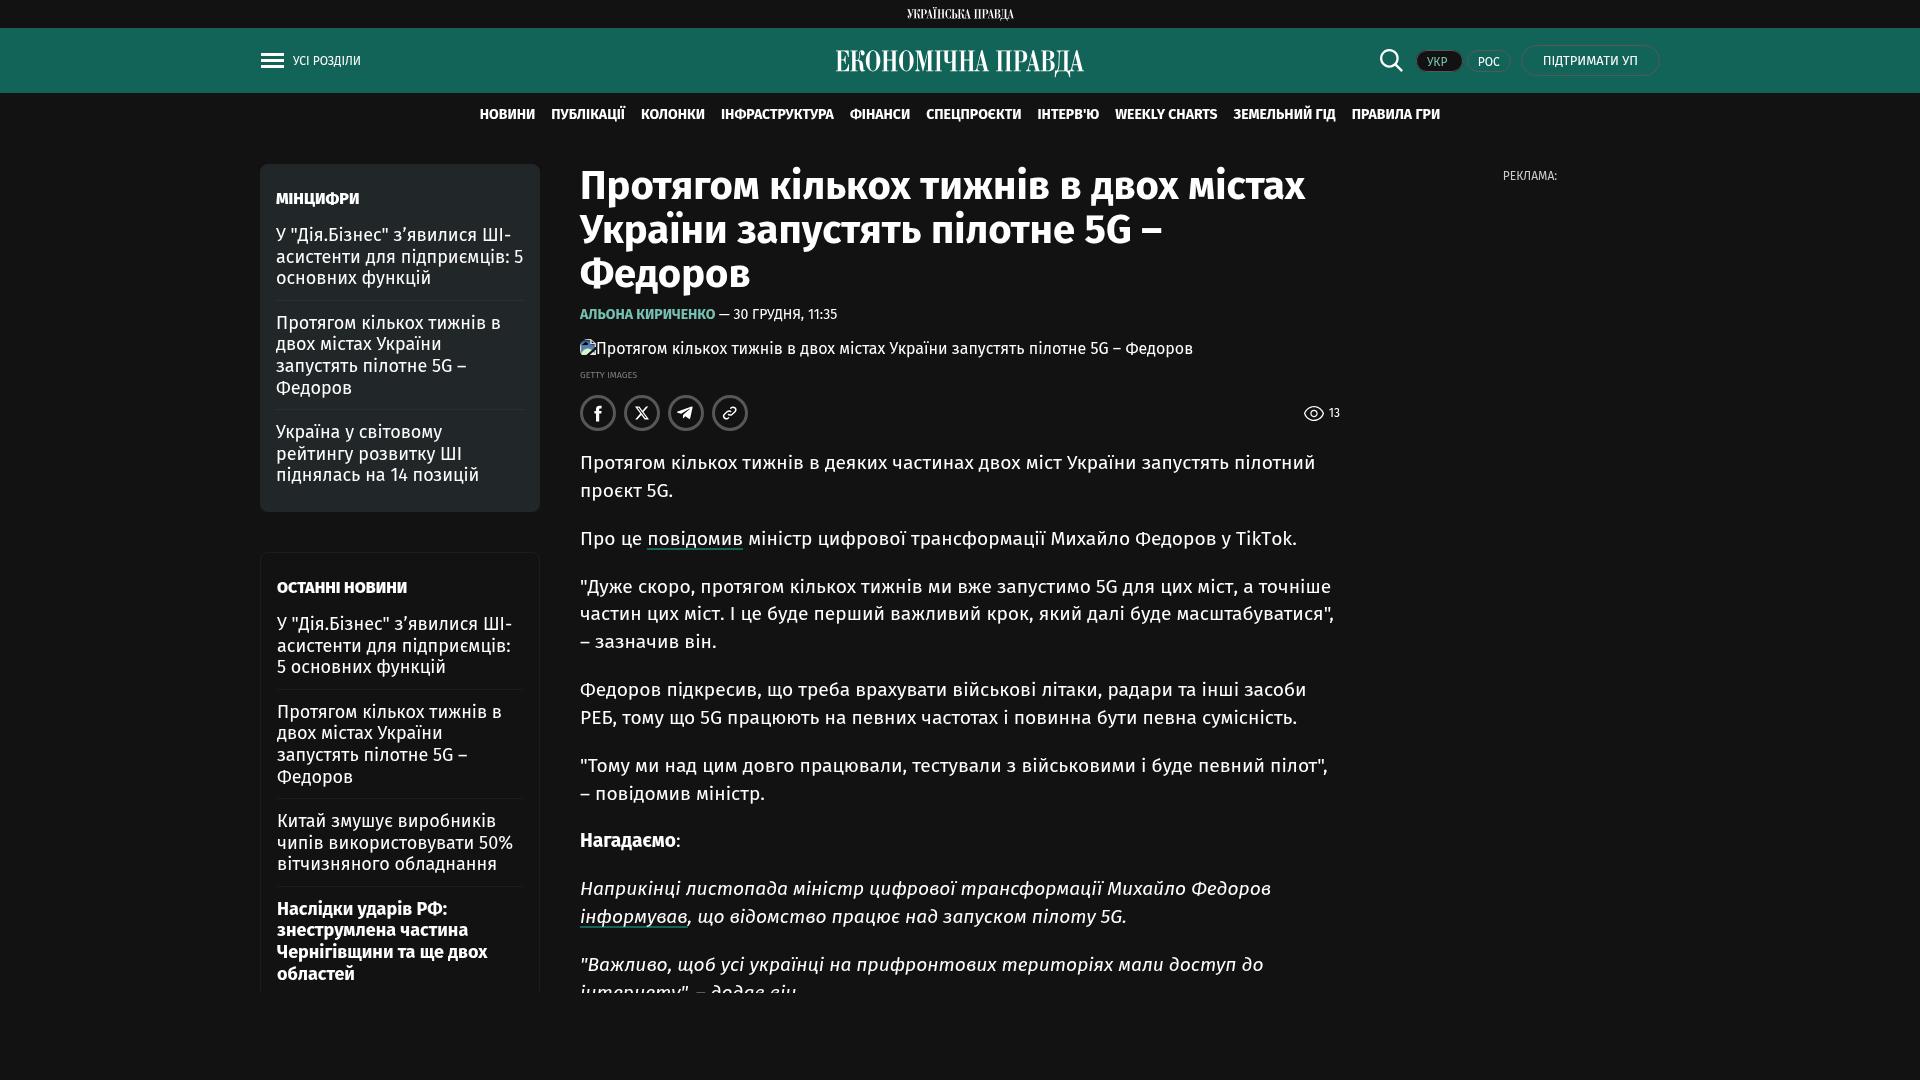The height and width of the screenshot is (1080, 1920).
Task: Open the hamburger menu icon
Action: click(x=272, y=61)
